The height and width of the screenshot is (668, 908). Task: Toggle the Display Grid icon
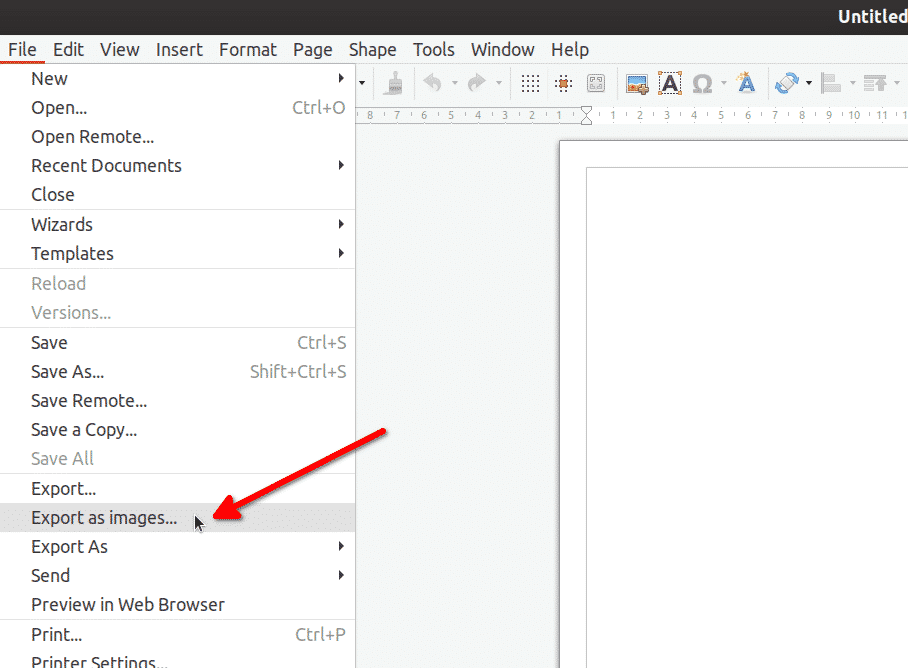click(x=531, y=83)
